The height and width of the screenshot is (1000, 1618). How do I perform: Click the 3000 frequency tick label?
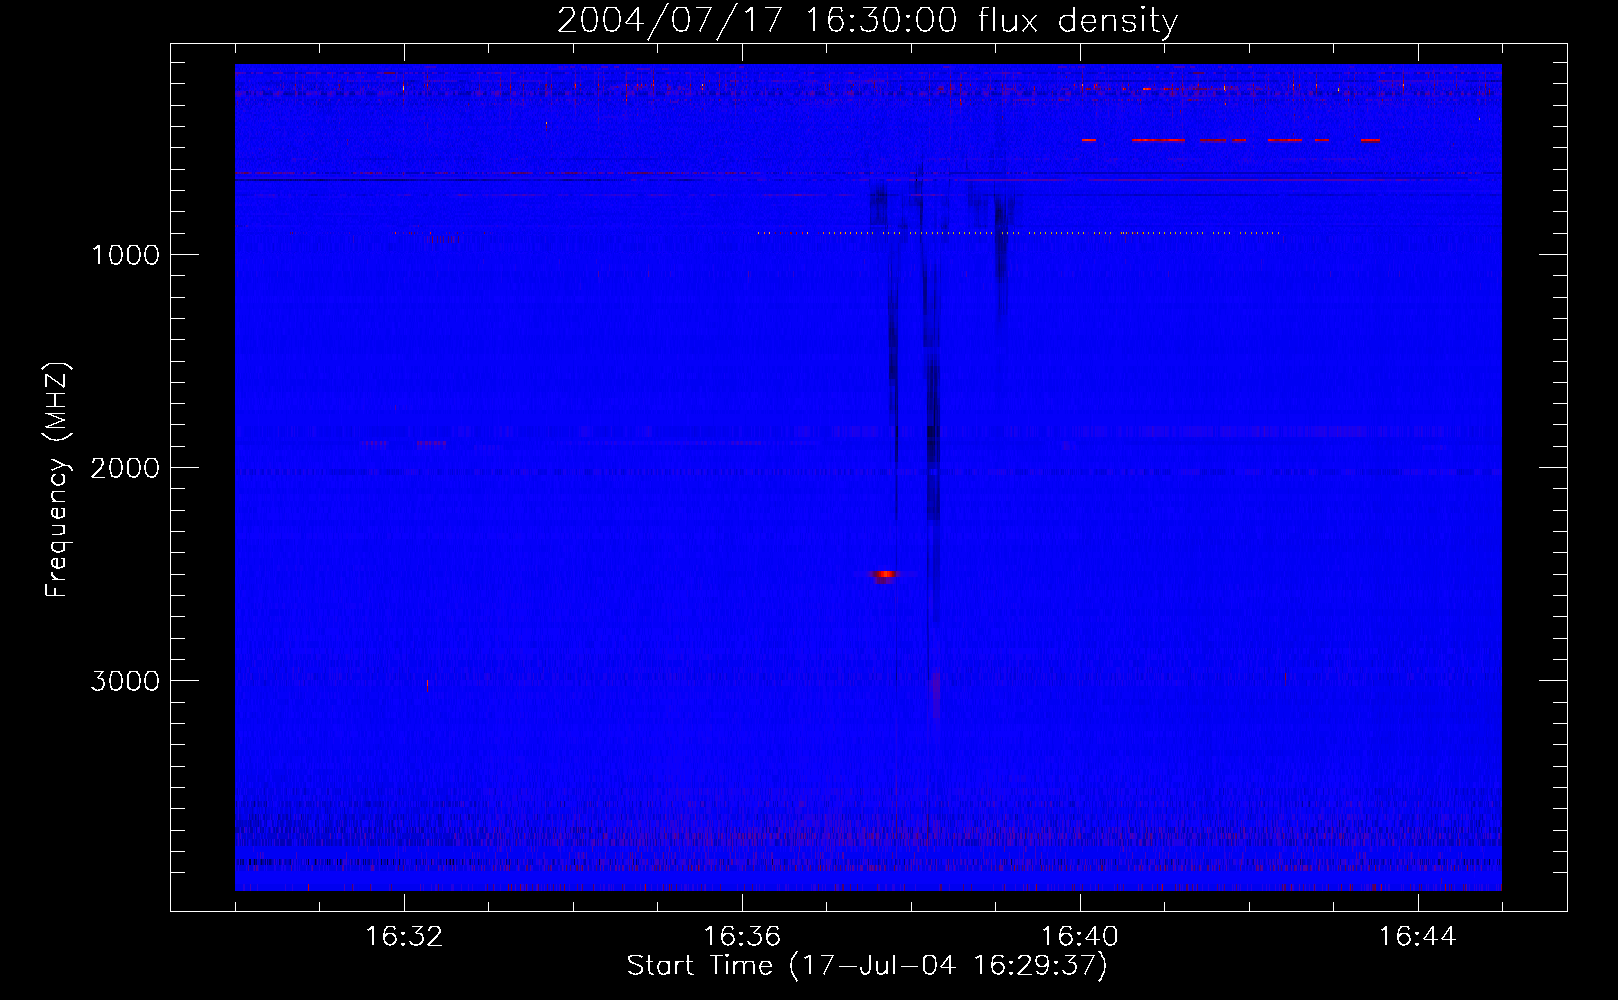pos(125,681)
